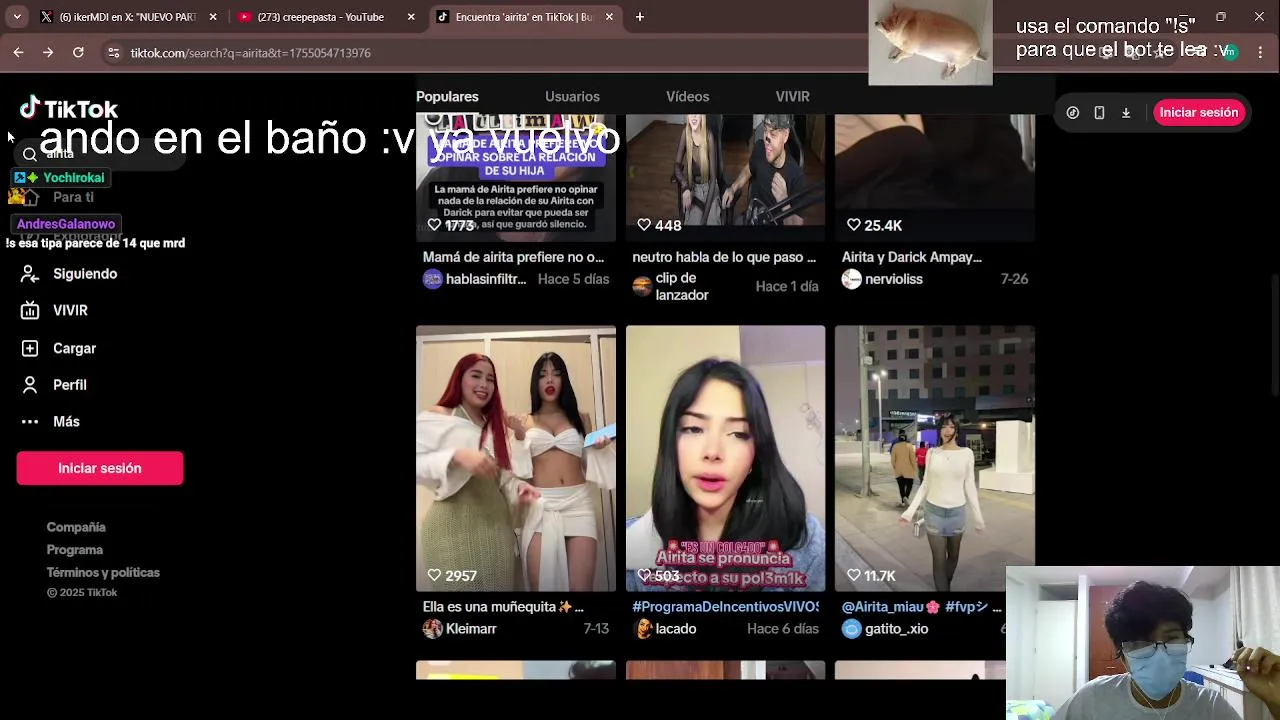The width and height of the screenshot is (1280, 720).
Task: Open Perfil in the sidebar
Action: tap(70, 385)
